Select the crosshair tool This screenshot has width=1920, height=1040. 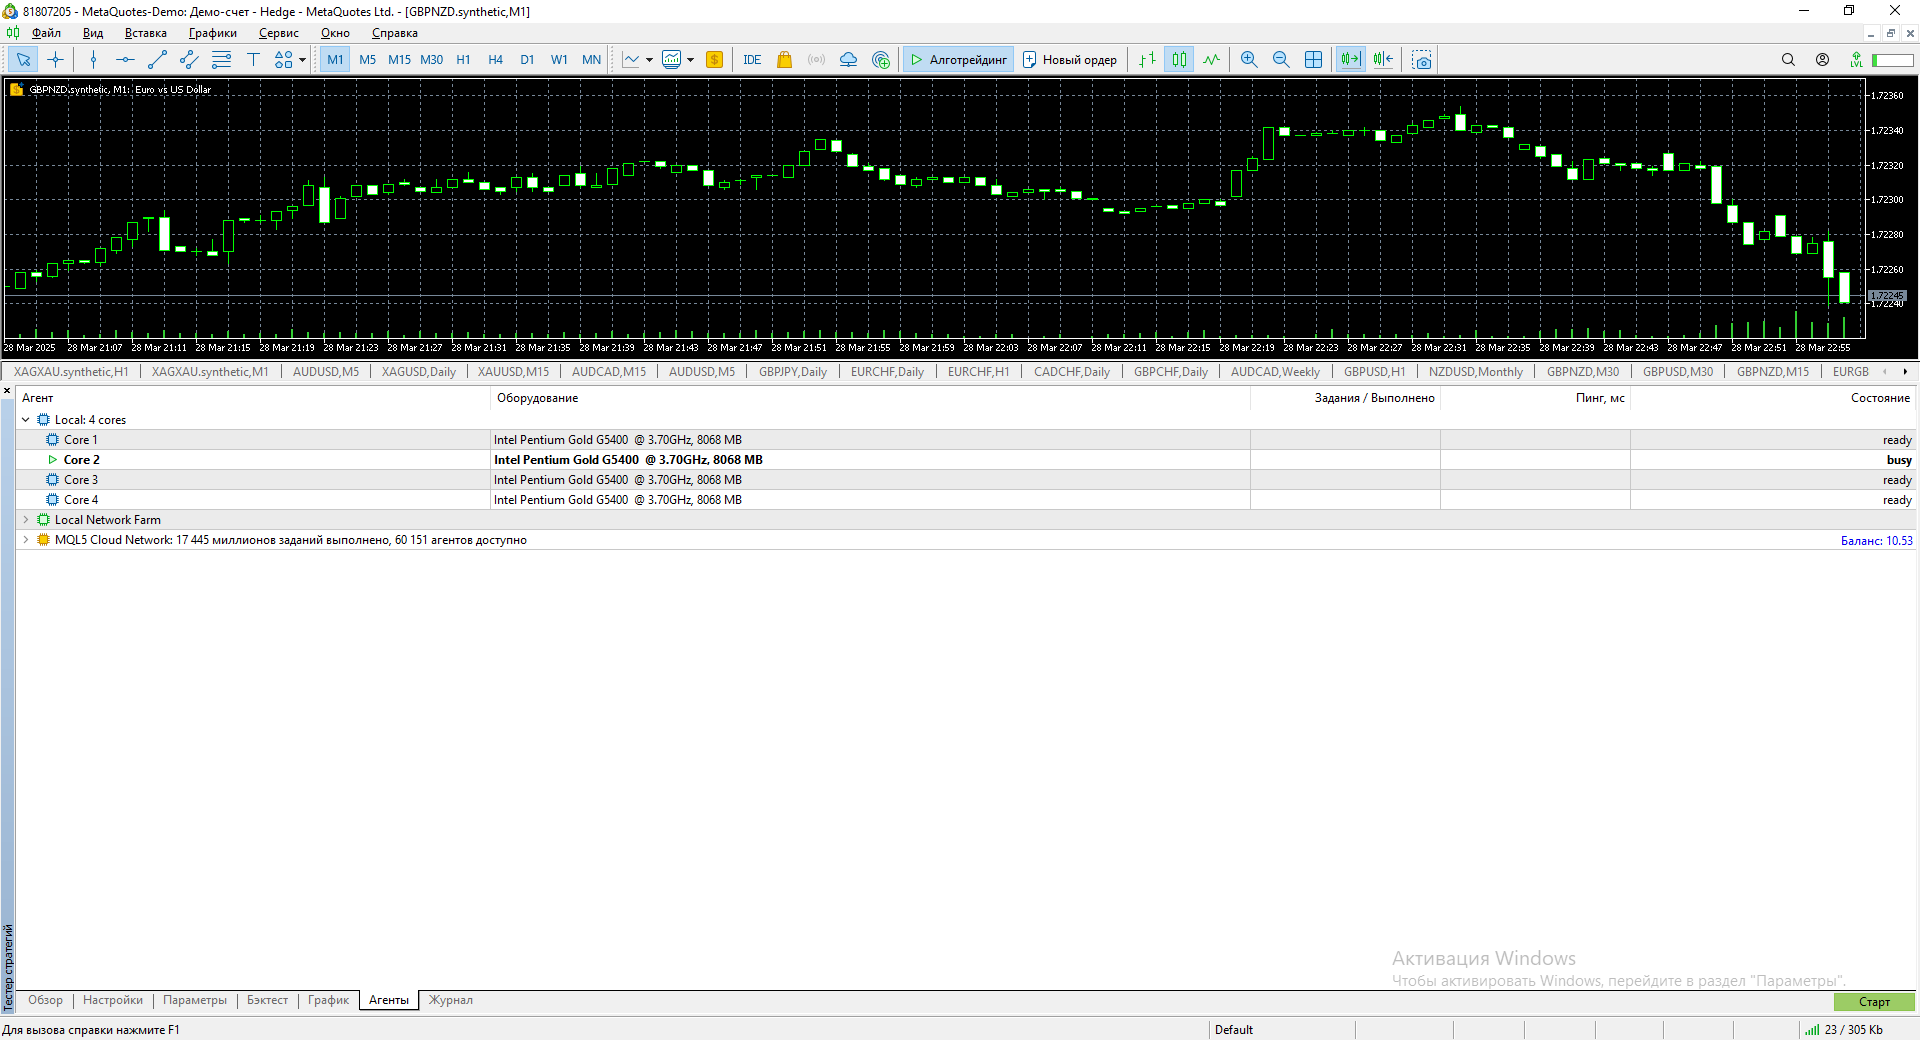click(55, 60)
